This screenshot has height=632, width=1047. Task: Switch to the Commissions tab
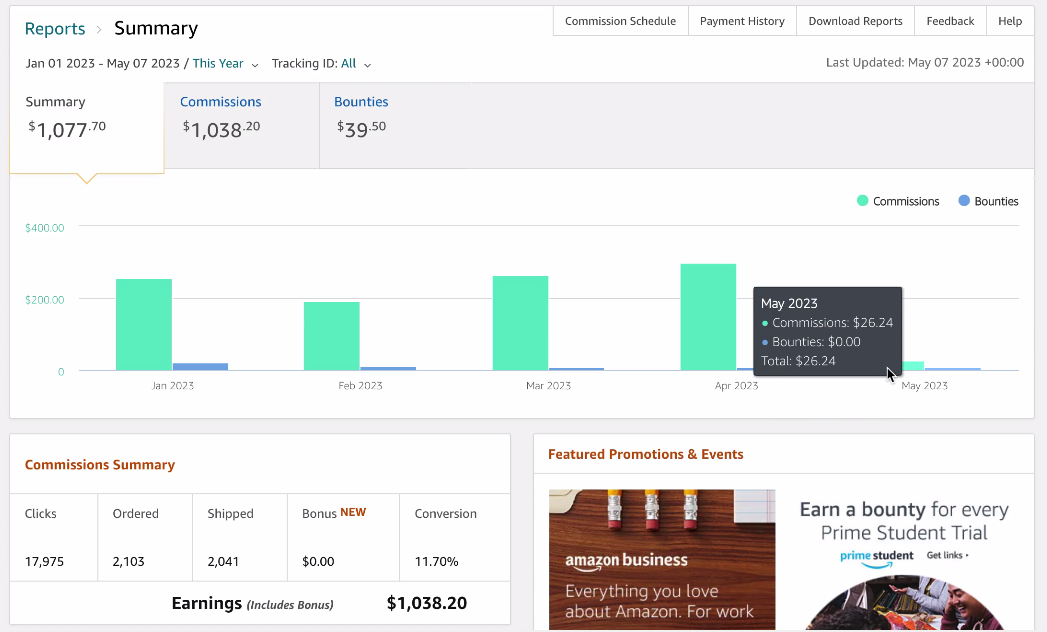[x=242, y=125]
